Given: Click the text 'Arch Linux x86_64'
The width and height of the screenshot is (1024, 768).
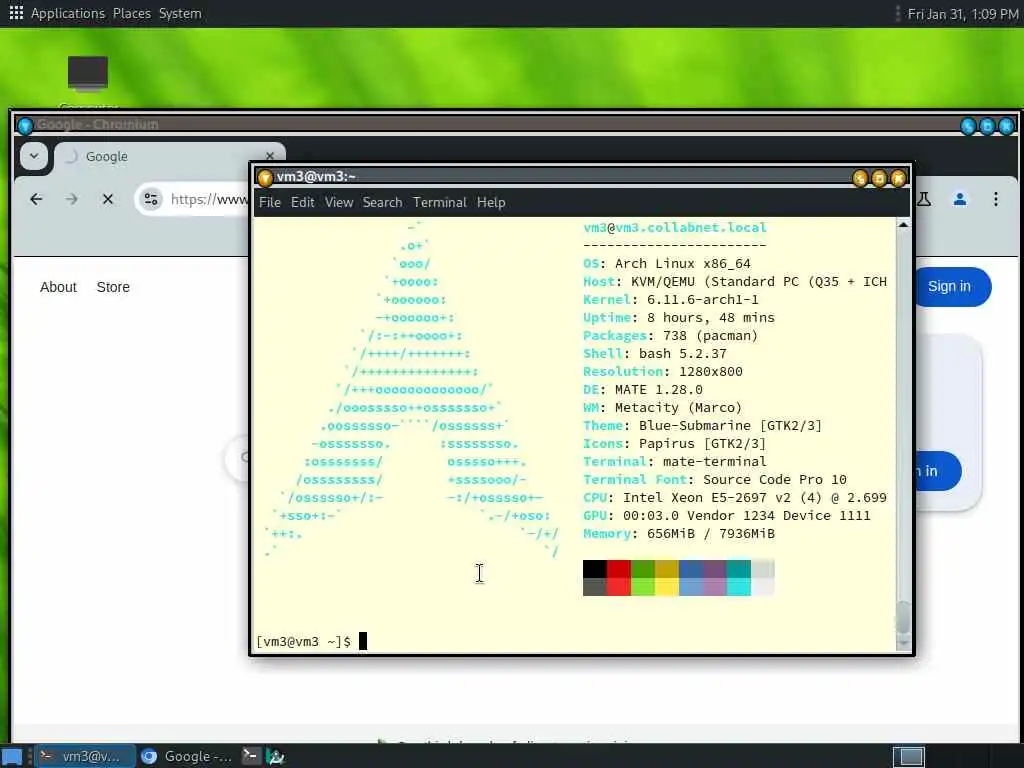Looking at the screenshot, I should (682, 264).
